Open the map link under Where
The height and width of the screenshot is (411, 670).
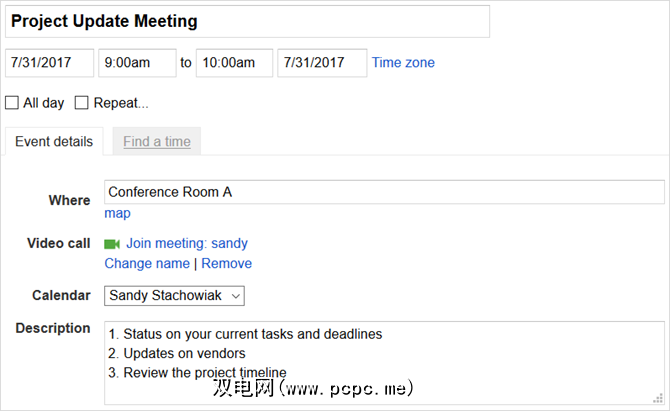click(x=117, y=213)
